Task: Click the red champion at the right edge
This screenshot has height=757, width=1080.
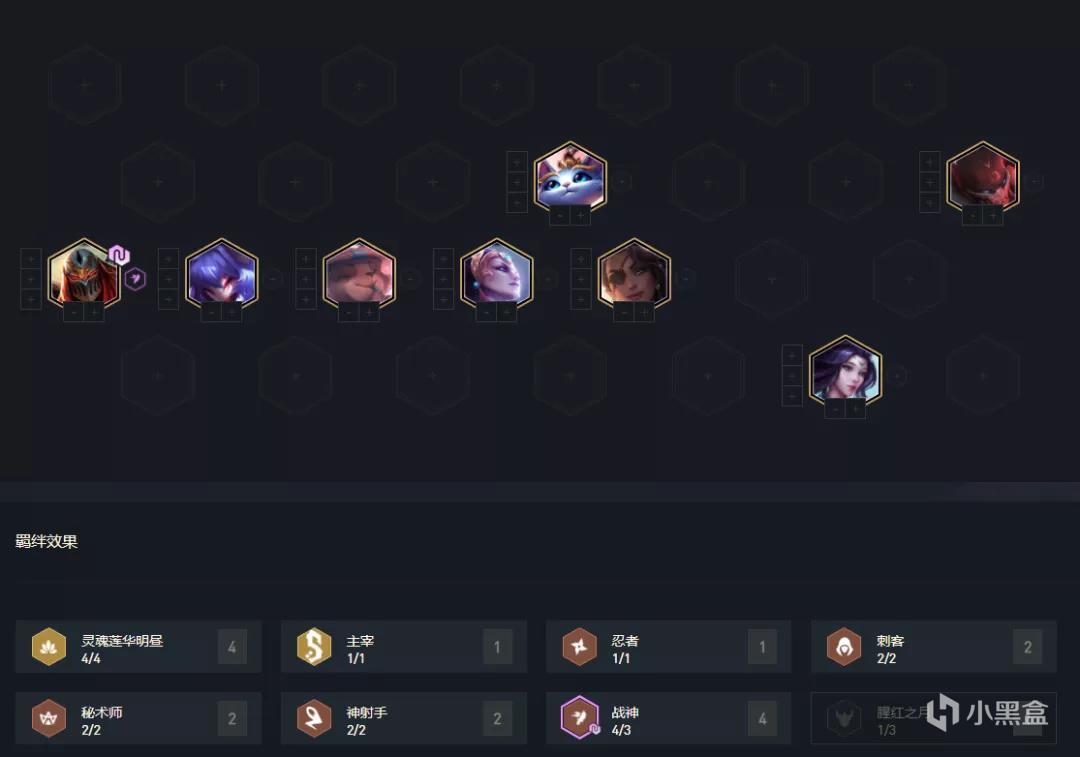Action: pyautogui.click(x=983, y=178)
